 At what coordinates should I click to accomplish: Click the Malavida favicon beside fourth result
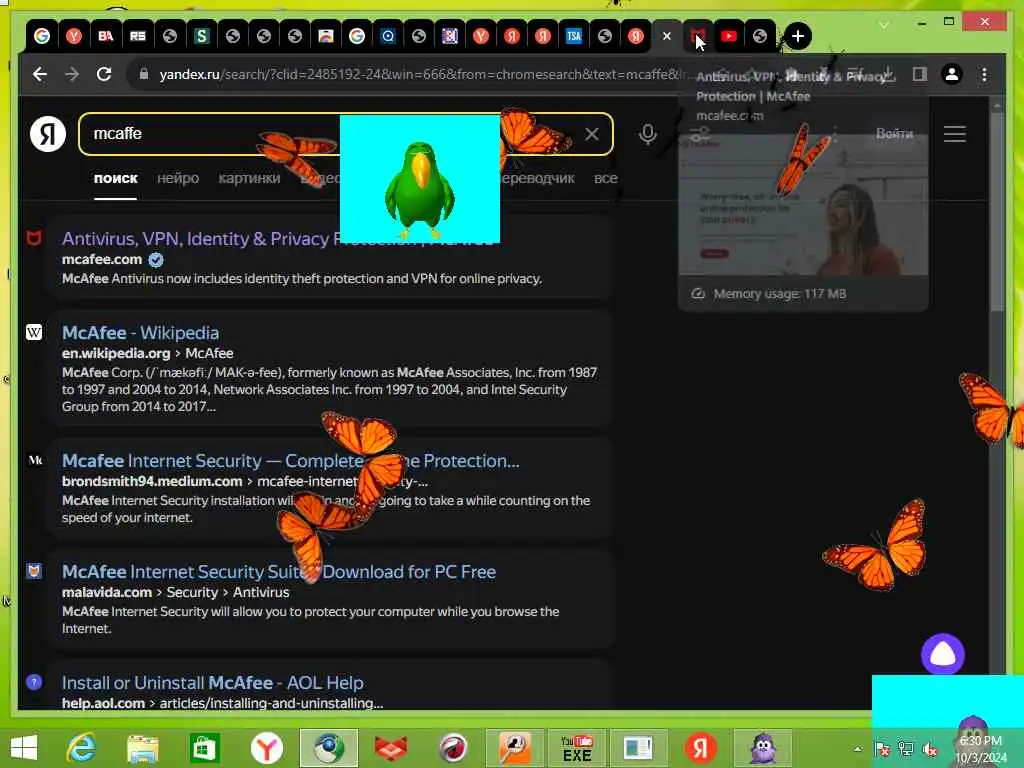34,571
